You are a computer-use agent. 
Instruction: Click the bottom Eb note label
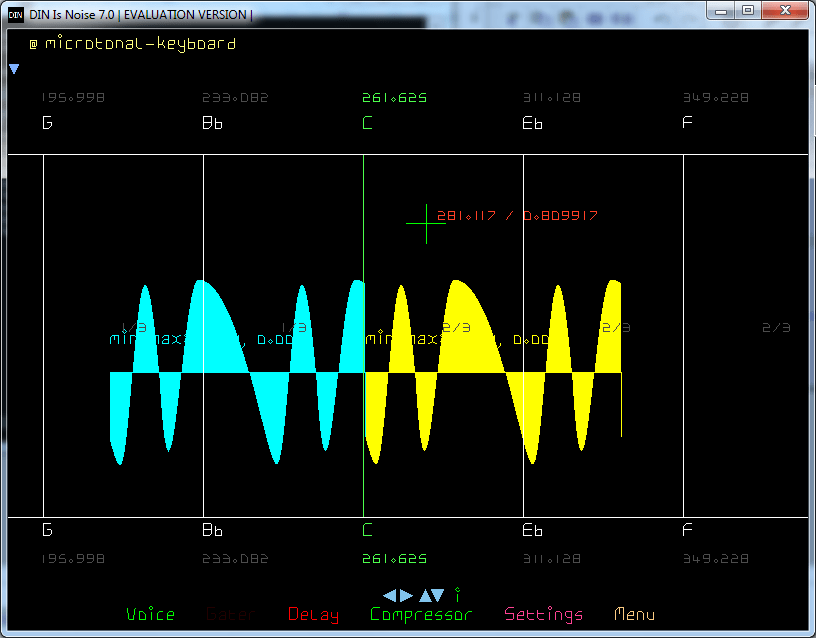click(x=532, y=530)
